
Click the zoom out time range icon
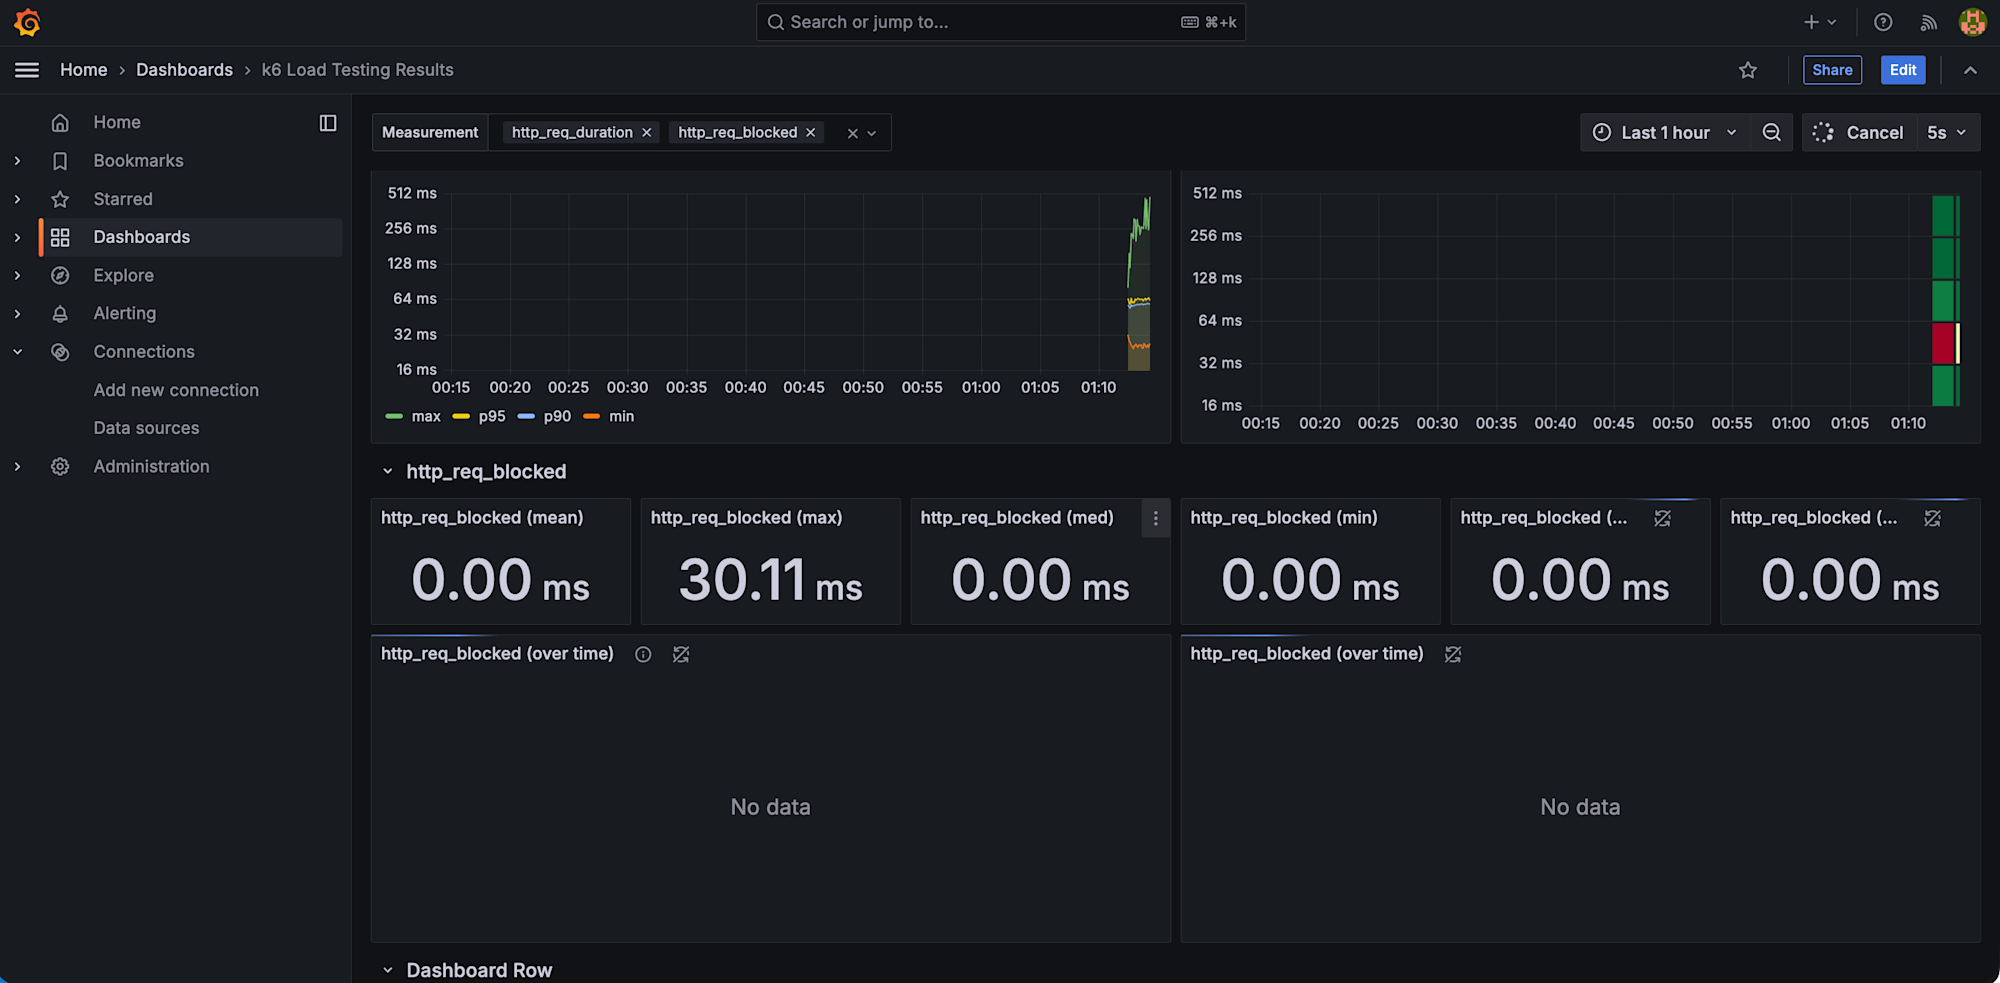click(x=1771, y=133)
